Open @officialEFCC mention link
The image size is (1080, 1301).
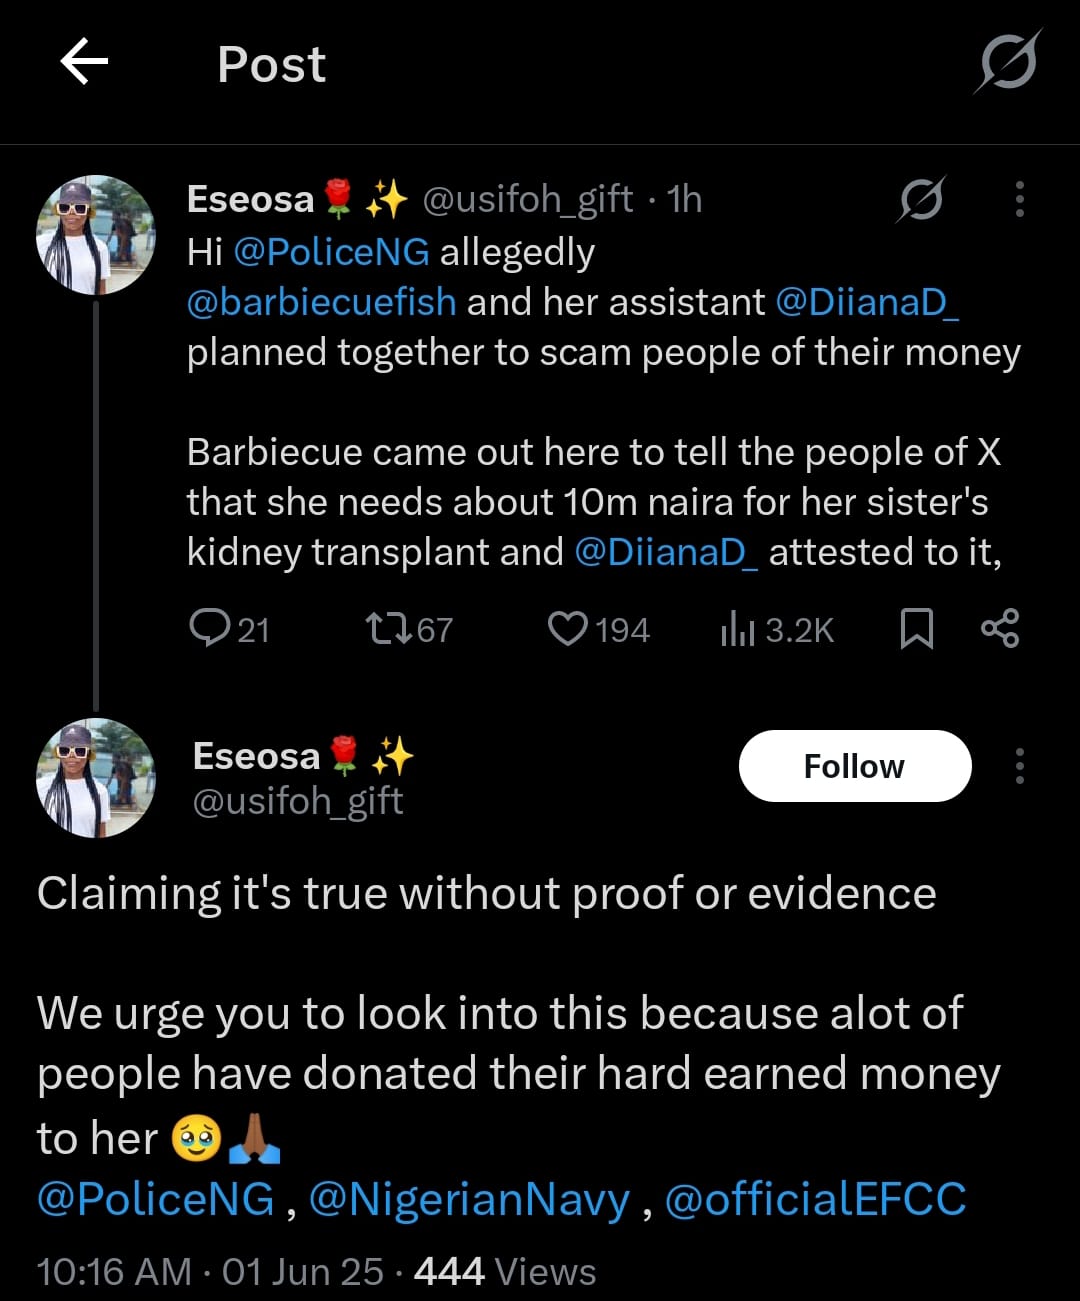coord(815,1199)
